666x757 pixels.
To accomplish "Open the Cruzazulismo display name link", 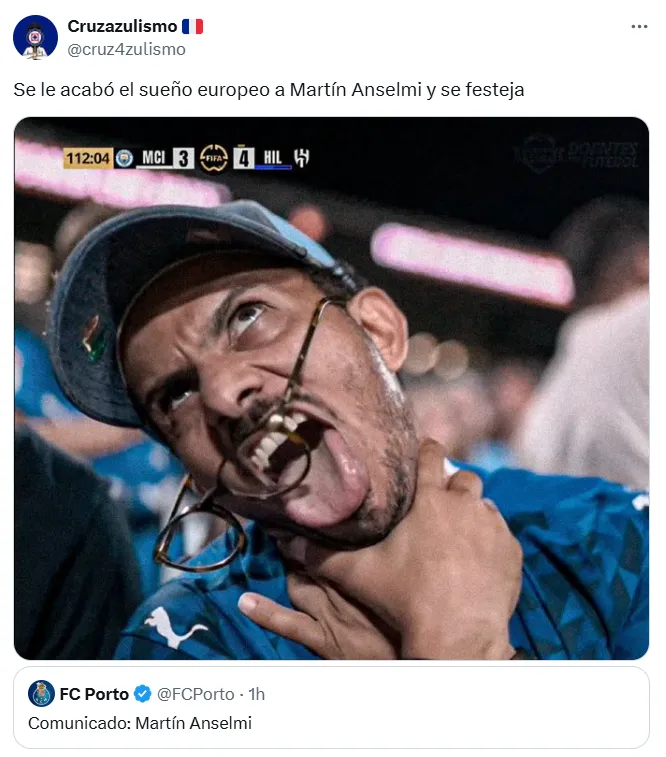I will 122,26.
